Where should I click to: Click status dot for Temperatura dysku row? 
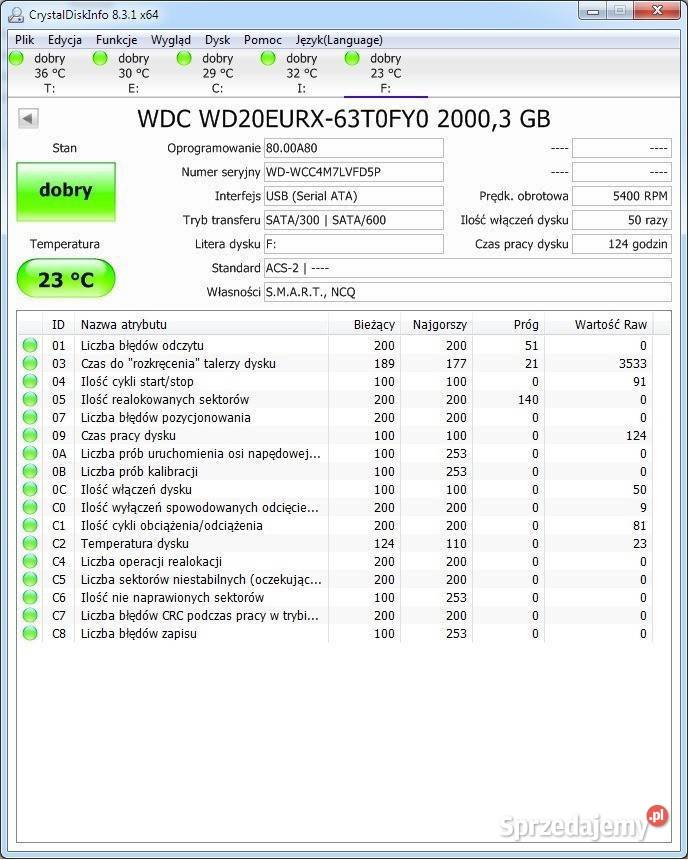tap(30, 544)
